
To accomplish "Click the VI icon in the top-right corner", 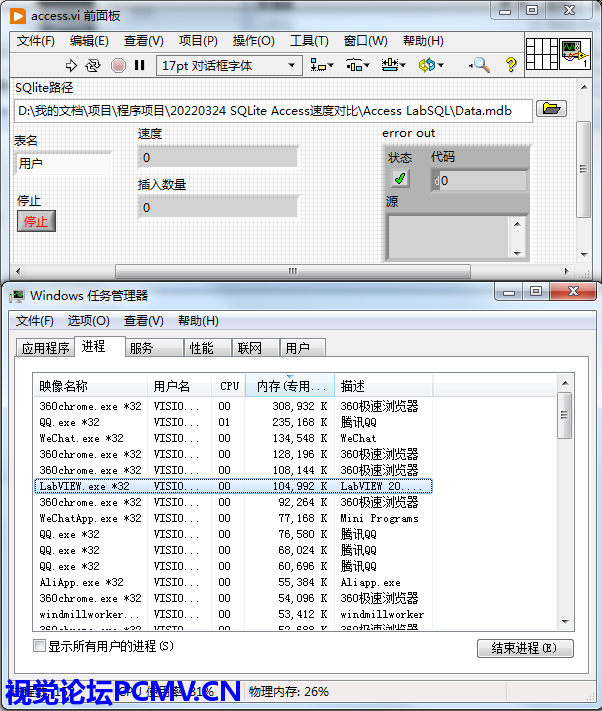I will [x=573, y=53].
